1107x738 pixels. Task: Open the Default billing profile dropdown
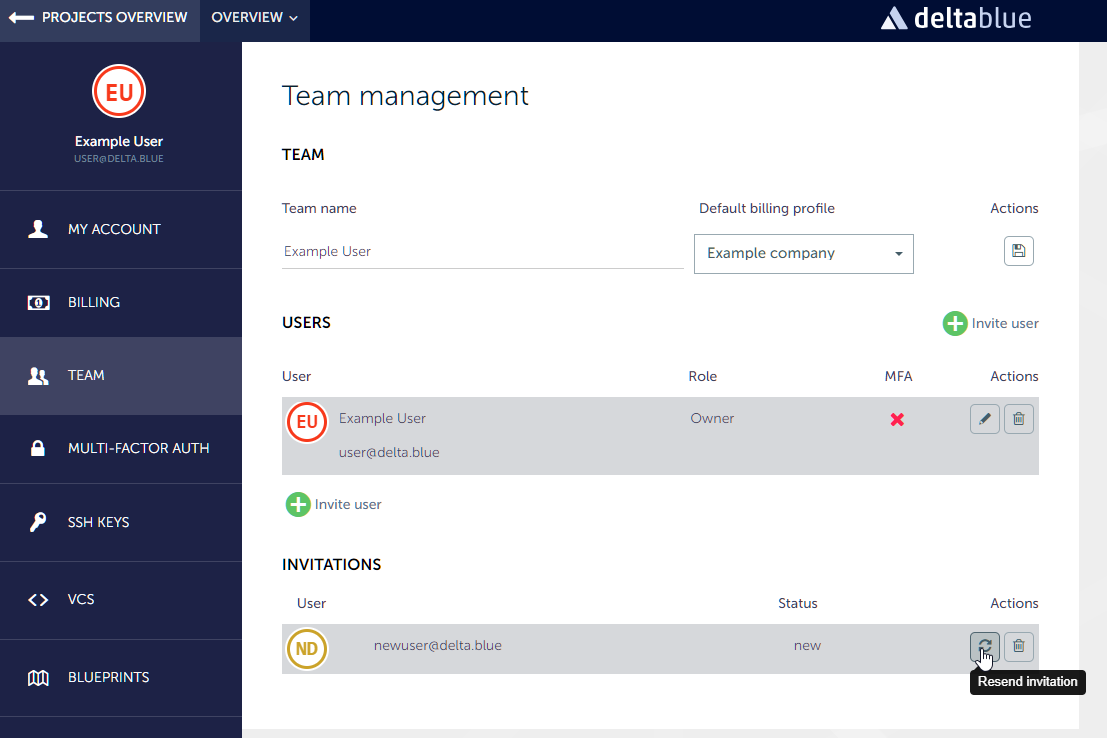(x=803, y=254)
